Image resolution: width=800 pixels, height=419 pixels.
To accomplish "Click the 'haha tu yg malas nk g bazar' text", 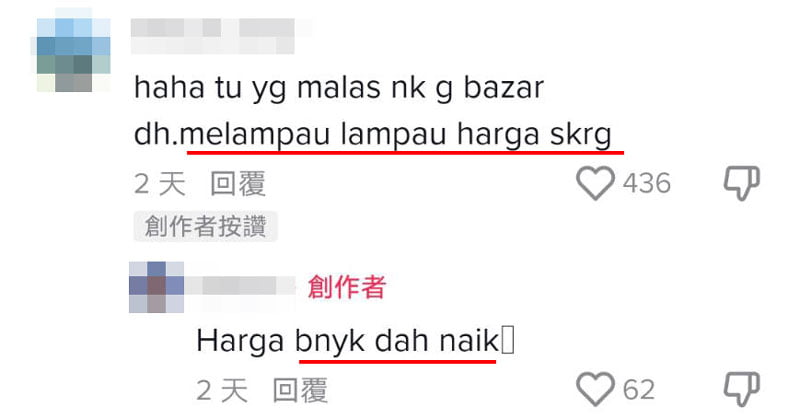I will point(339,88).
